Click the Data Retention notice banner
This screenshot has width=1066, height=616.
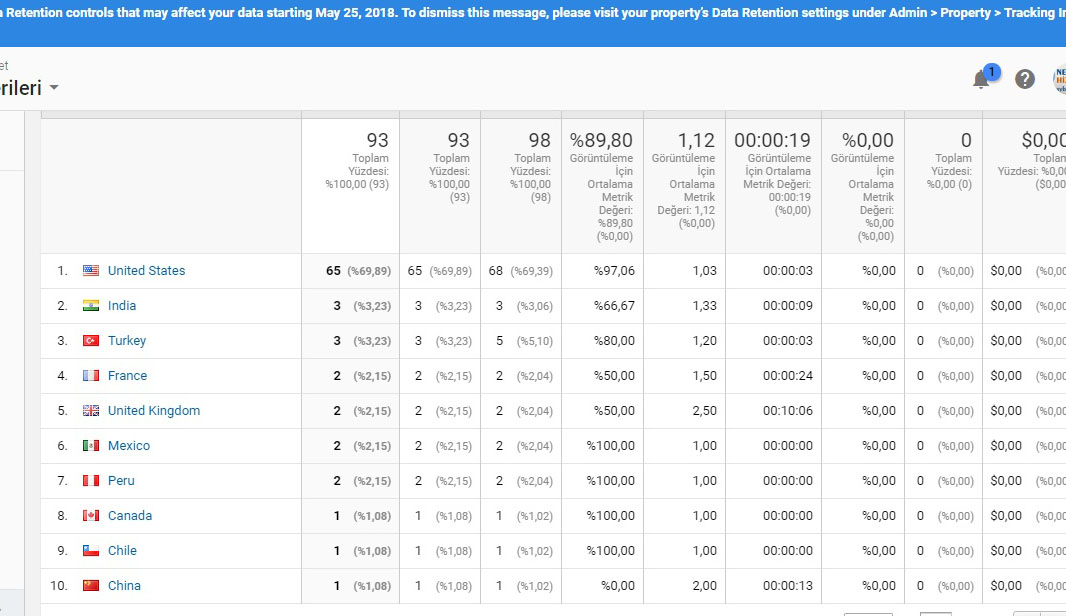coord(533,23)
